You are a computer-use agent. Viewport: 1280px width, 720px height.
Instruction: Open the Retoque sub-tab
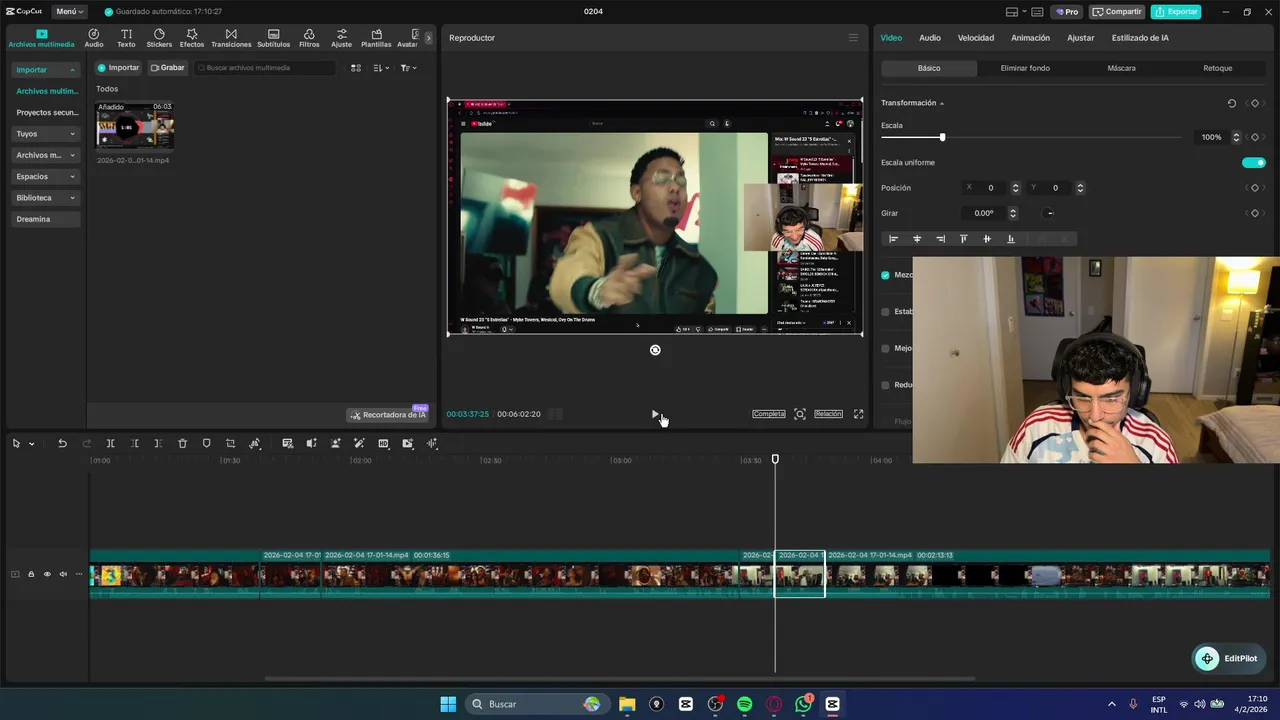(1217, 68)
